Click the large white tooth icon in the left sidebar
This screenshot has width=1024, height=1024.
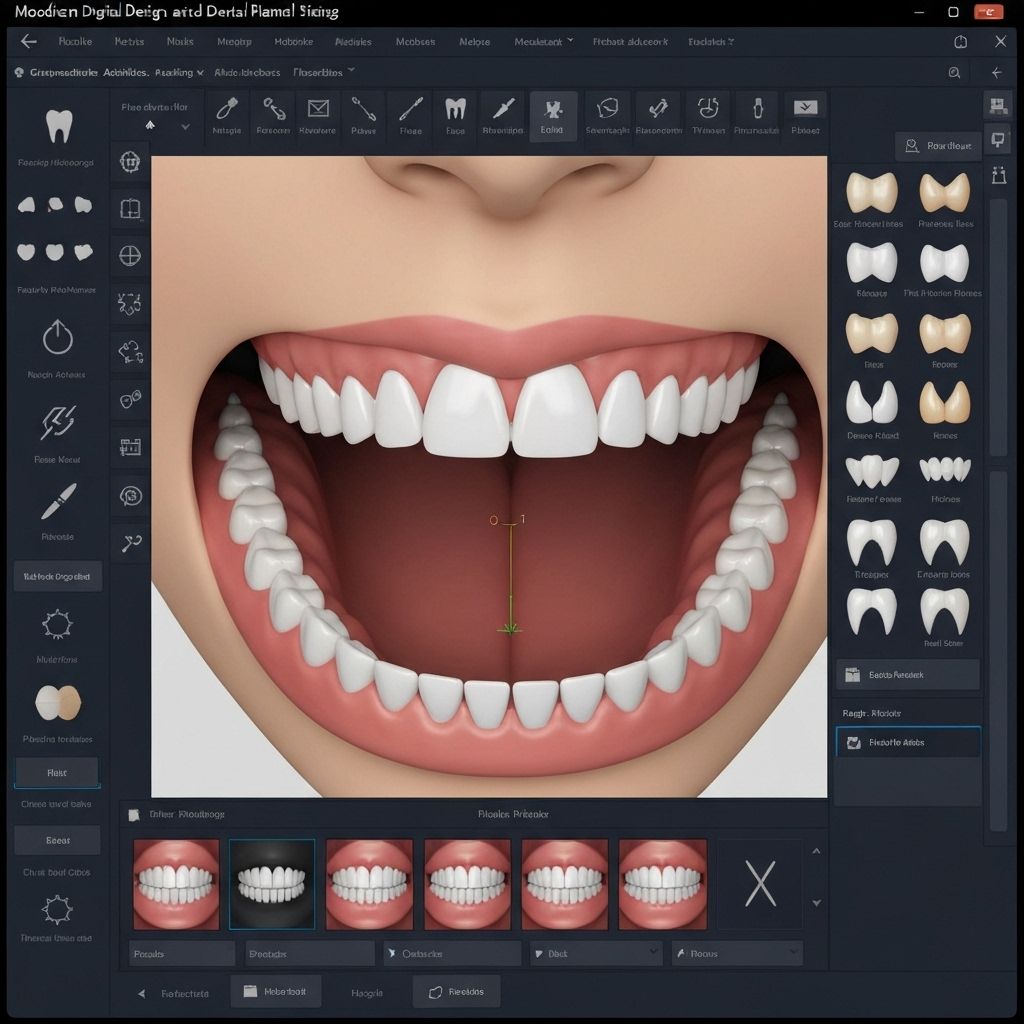(x=59, y=127)
